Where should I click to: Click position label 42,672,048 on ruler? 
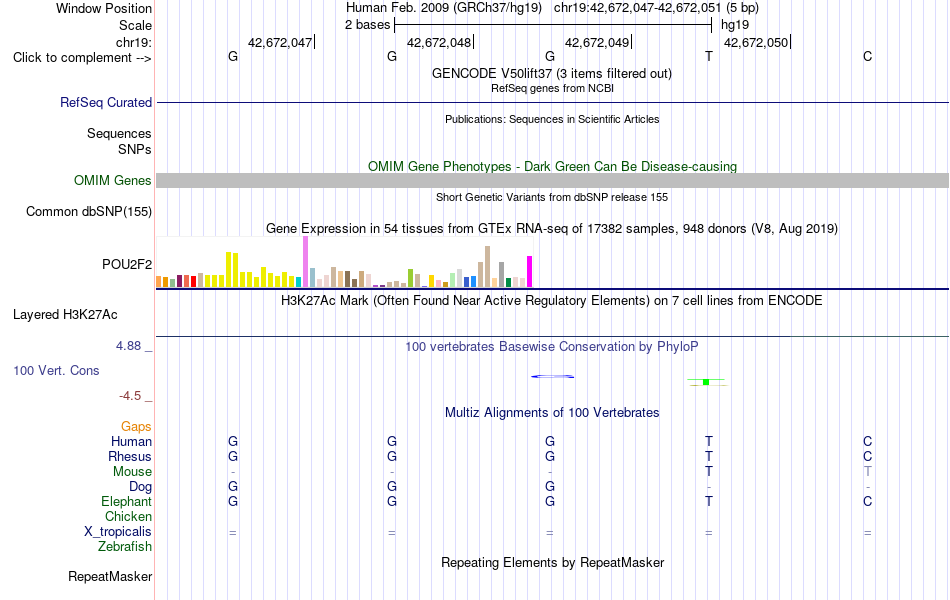(x=439, y=42)
